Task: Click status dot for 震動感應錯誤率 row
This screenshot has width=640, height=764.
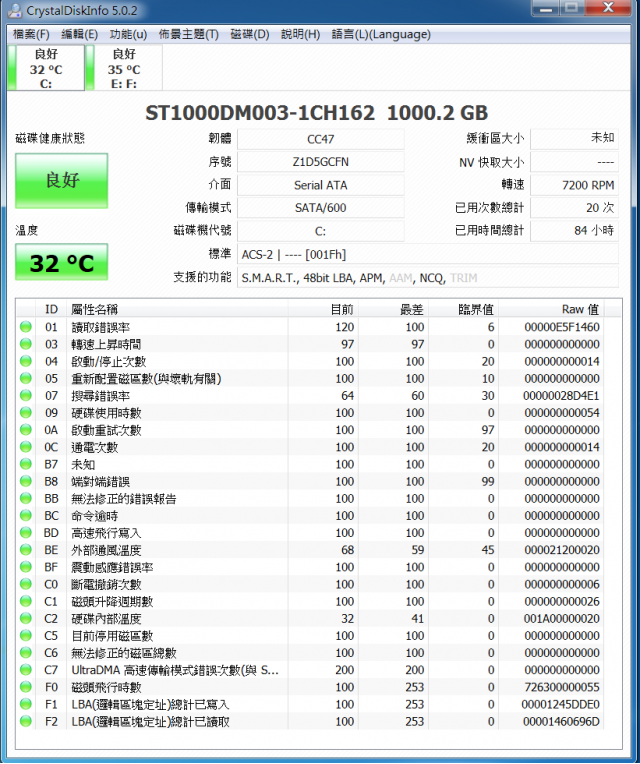Action: tap(26, 567)
